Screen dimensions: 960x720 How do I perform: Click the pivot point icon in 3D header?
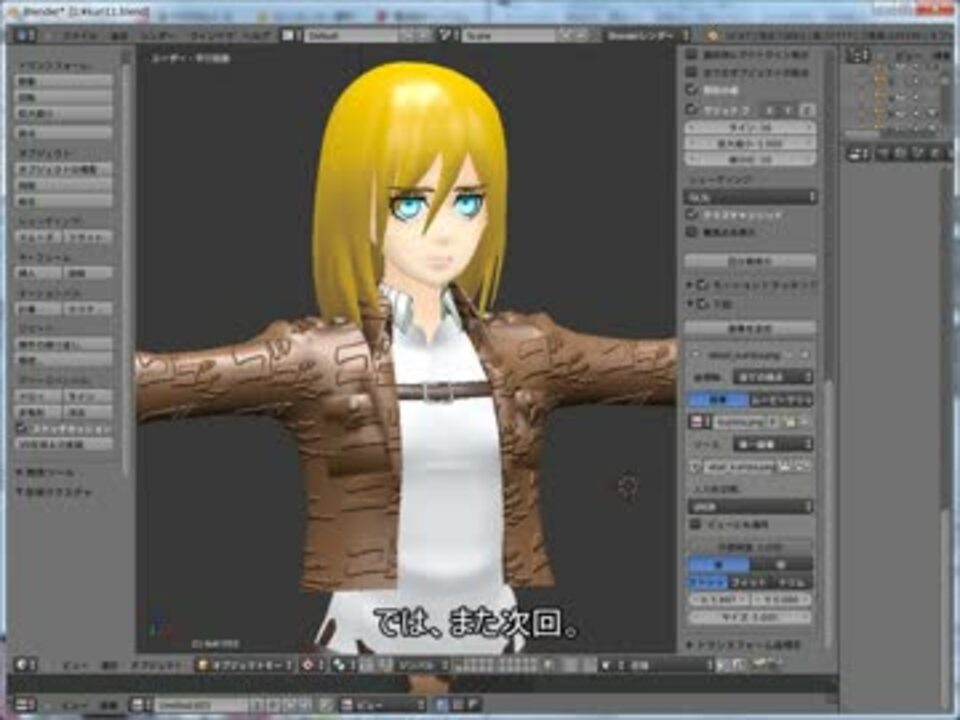pos(312,665)
